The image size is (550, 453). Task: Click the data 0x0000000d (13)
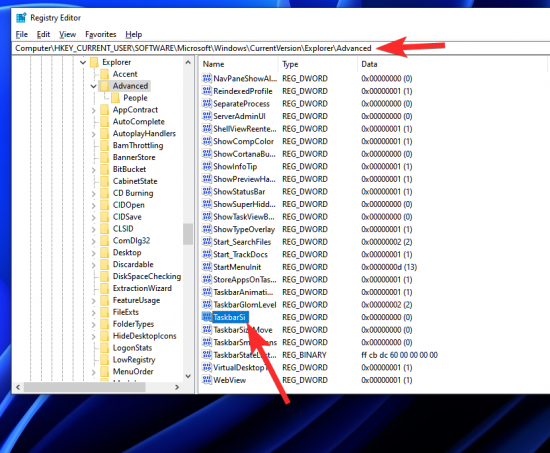(389, 267)
